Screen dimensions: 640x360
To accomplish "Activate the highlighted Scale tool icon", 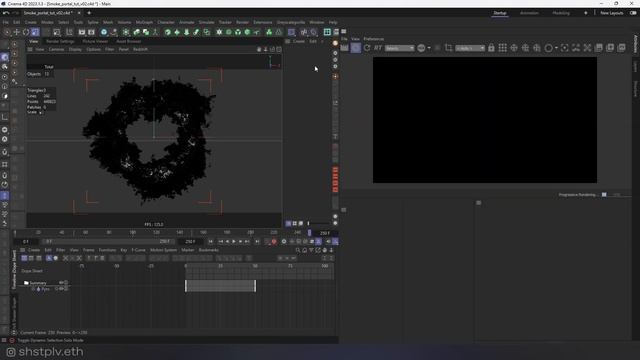I will coord(35,32).
